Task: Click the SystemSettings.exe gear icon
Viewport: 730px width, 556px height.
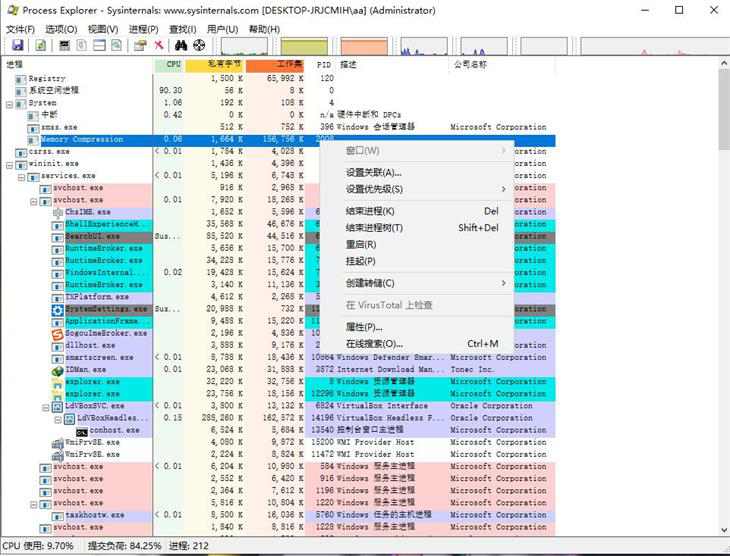Action: (x=57, y=310)
